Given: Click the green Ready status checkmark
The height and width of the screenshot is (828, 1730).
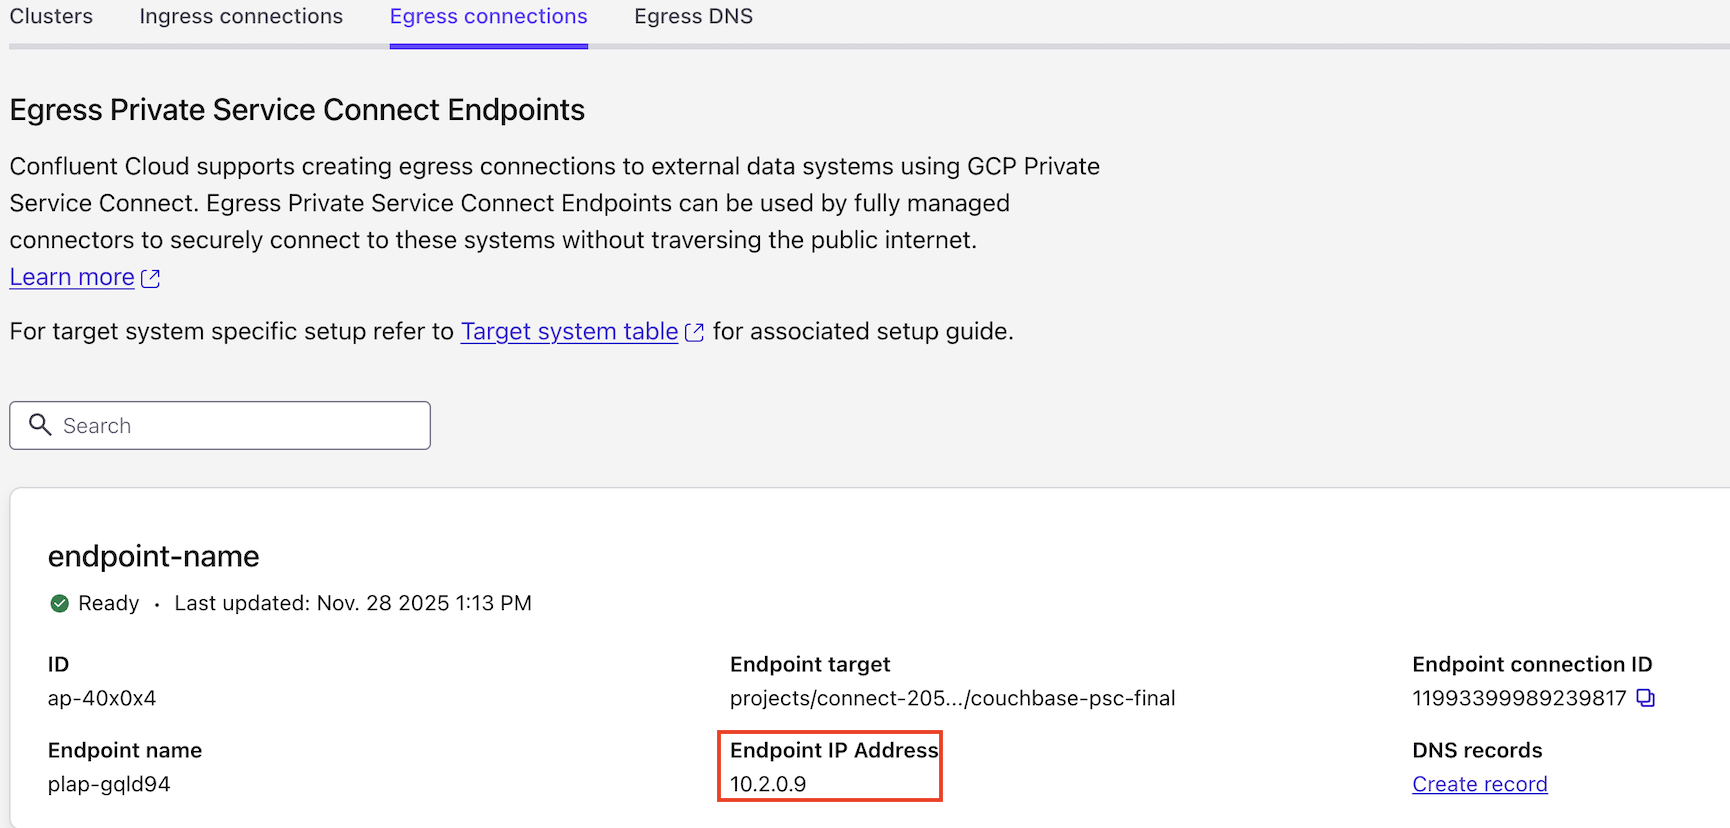Looking at the screenshot, I should point(60,603).
